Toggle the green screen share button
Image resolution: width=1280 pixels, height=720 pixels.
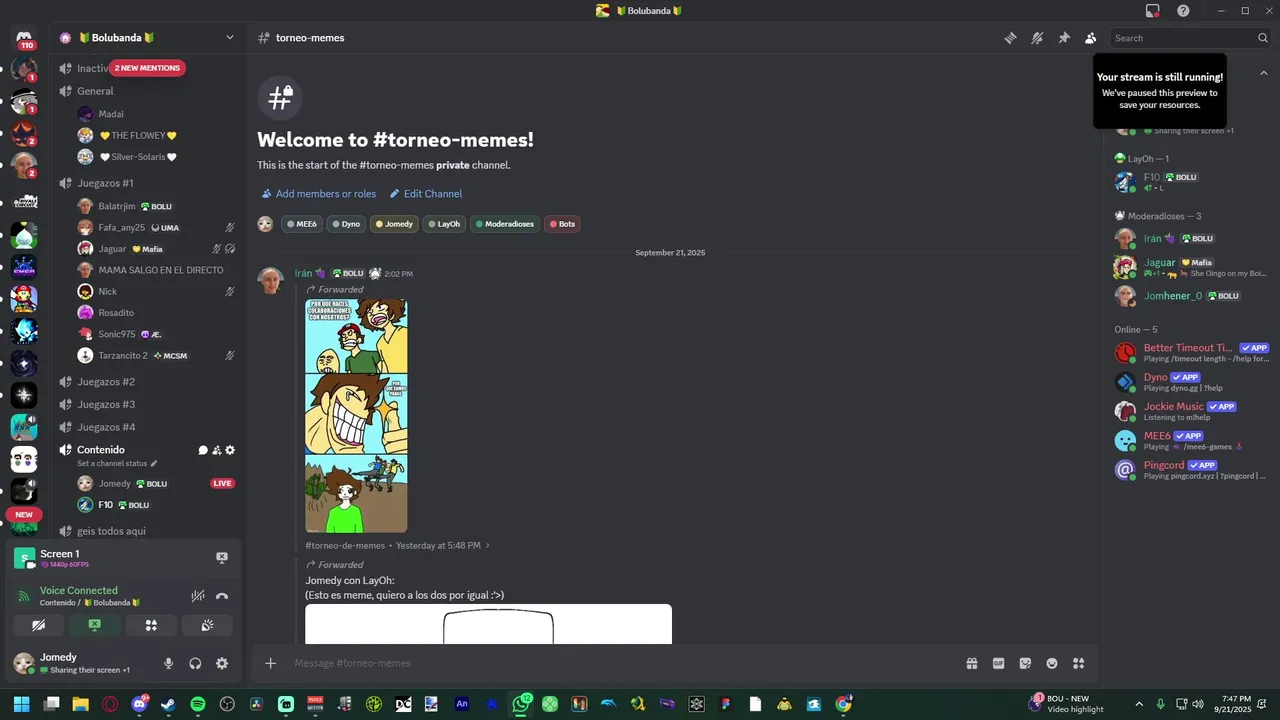point(95,625)
